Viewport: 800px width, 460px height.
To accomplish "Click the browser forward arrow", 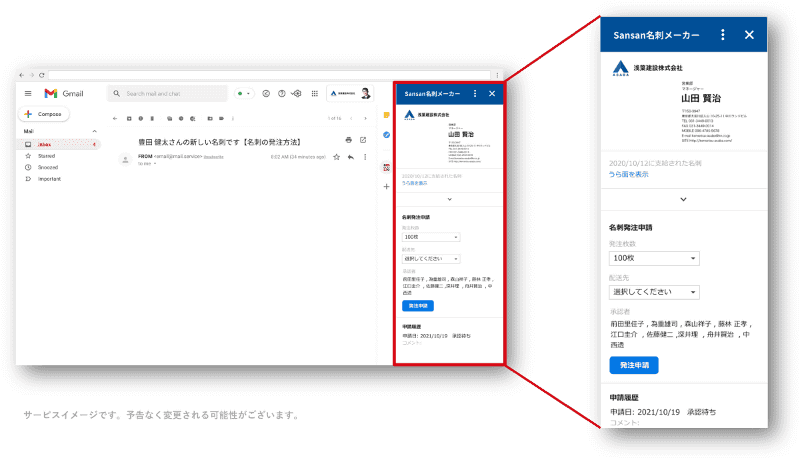I will click(32, 75).
